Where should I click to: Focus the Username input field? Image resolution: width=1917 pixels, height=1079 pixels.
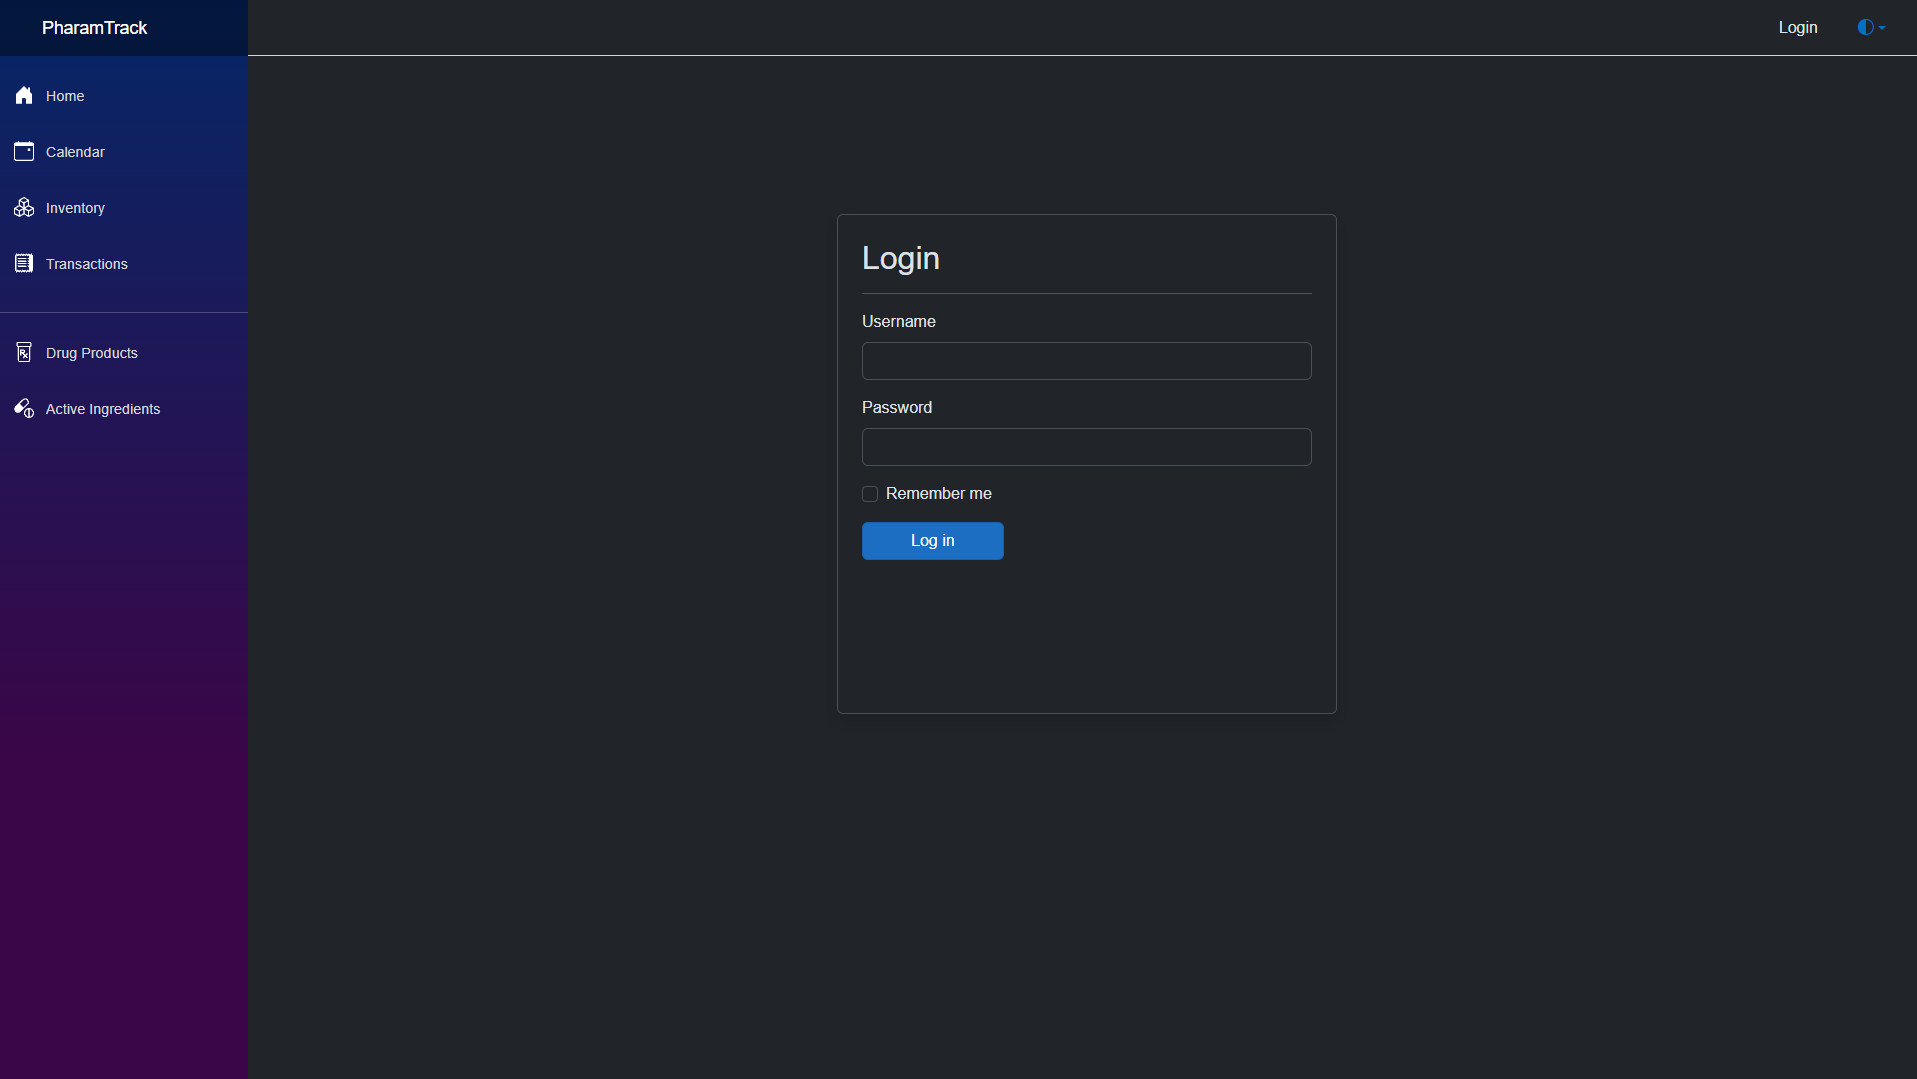coord(1086,361)
